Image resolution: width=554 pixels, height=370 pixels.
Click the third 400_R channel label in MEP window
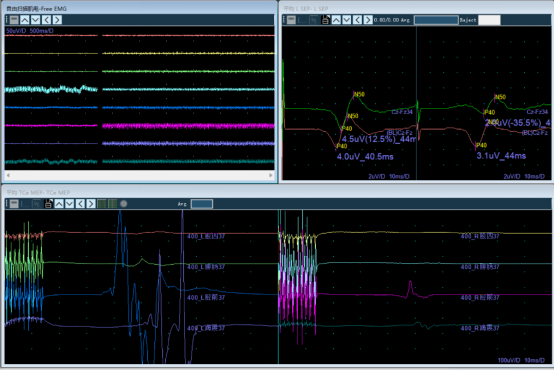(480, 298)
